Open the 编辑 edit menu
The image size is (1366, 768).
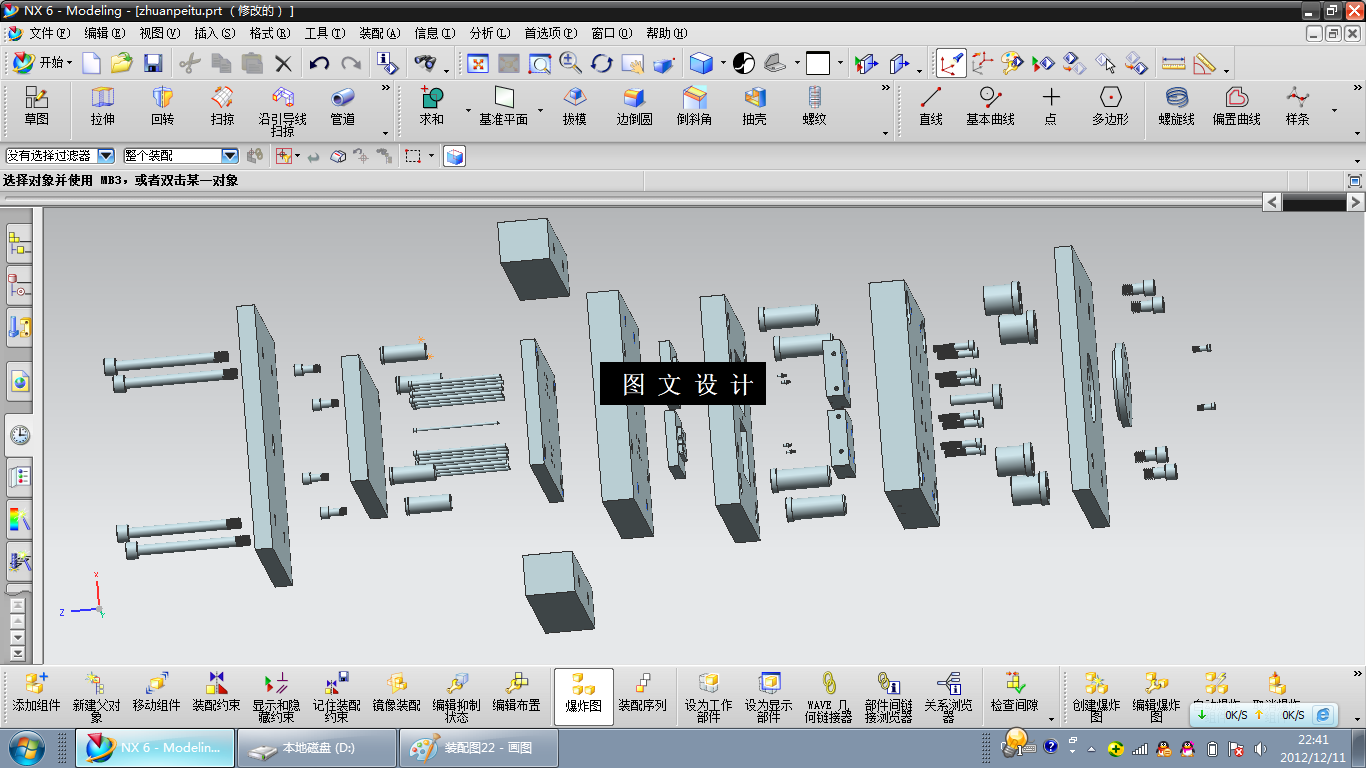coord(105,33)
